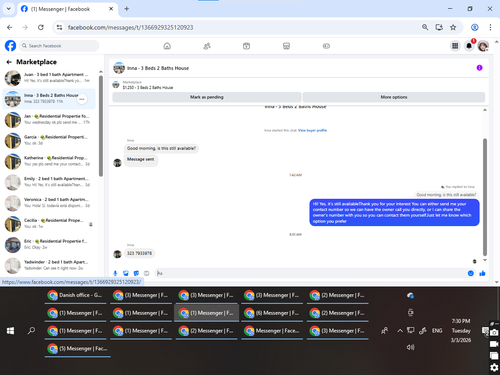Open the notifications bell
Image resolution: width=500 pixels, height=375 pixels.
coord(469,46)
